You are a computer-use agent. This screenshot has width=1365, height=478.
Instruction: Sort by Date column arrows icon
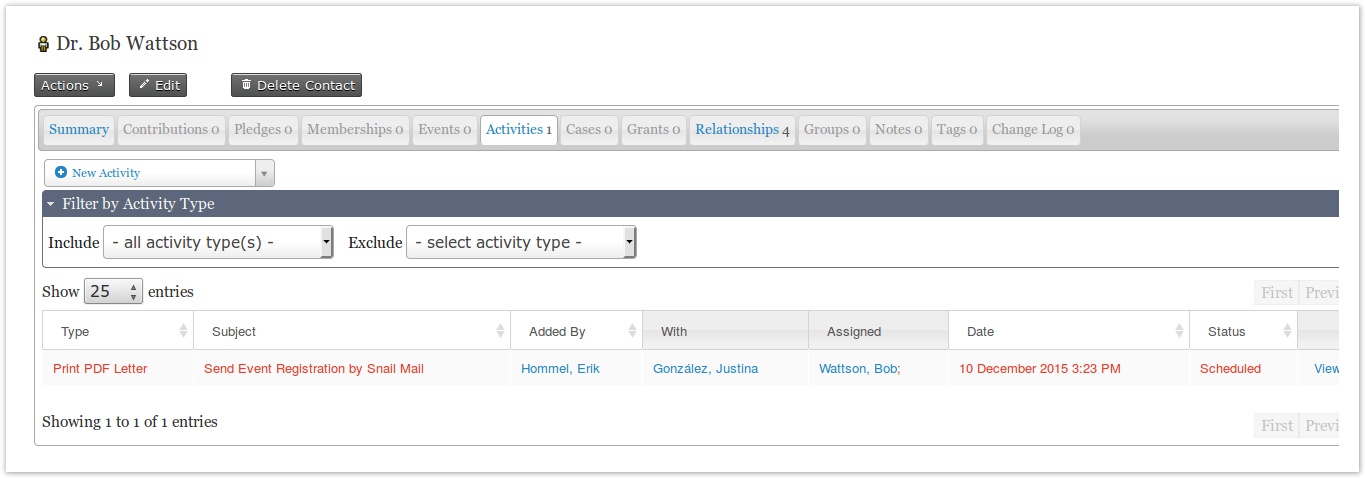pos(1178,331)
